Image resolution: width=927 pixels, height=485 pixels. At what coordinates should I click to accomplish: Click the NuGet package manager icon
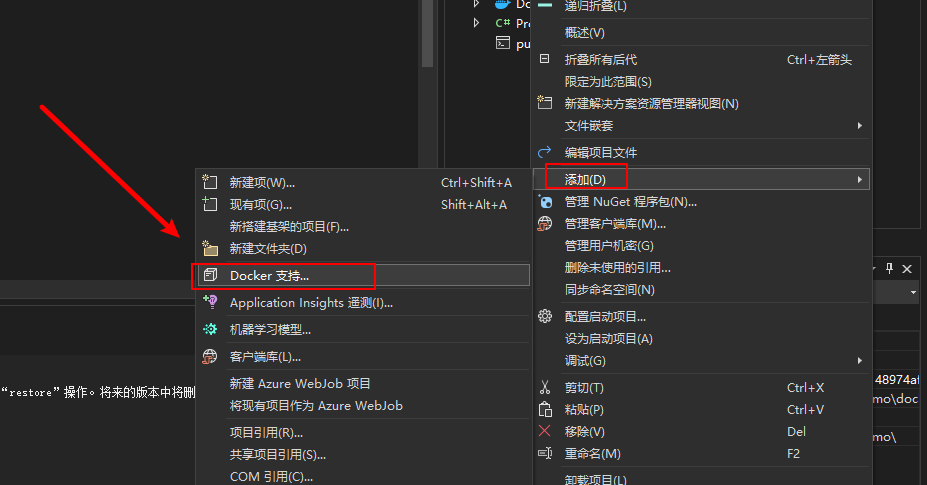point(545,202)
